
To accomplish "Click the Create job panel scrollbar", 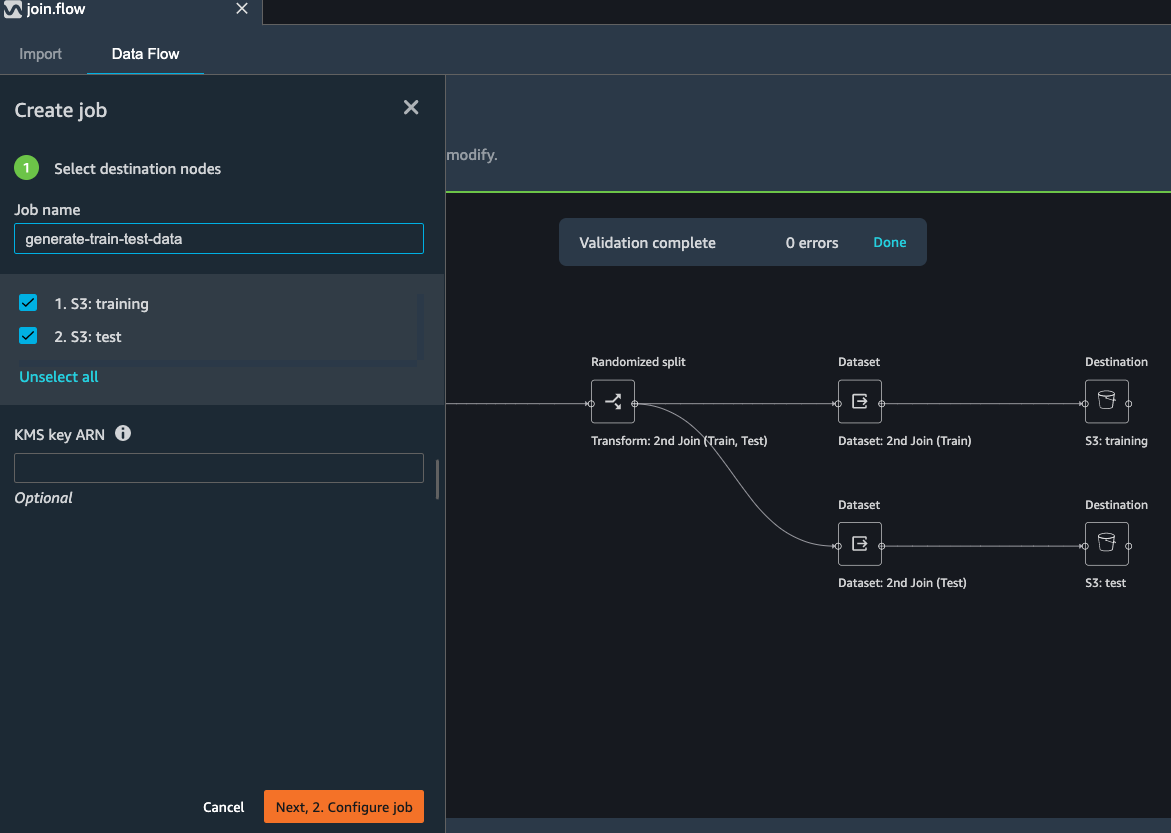I will (x=437, y=479).
